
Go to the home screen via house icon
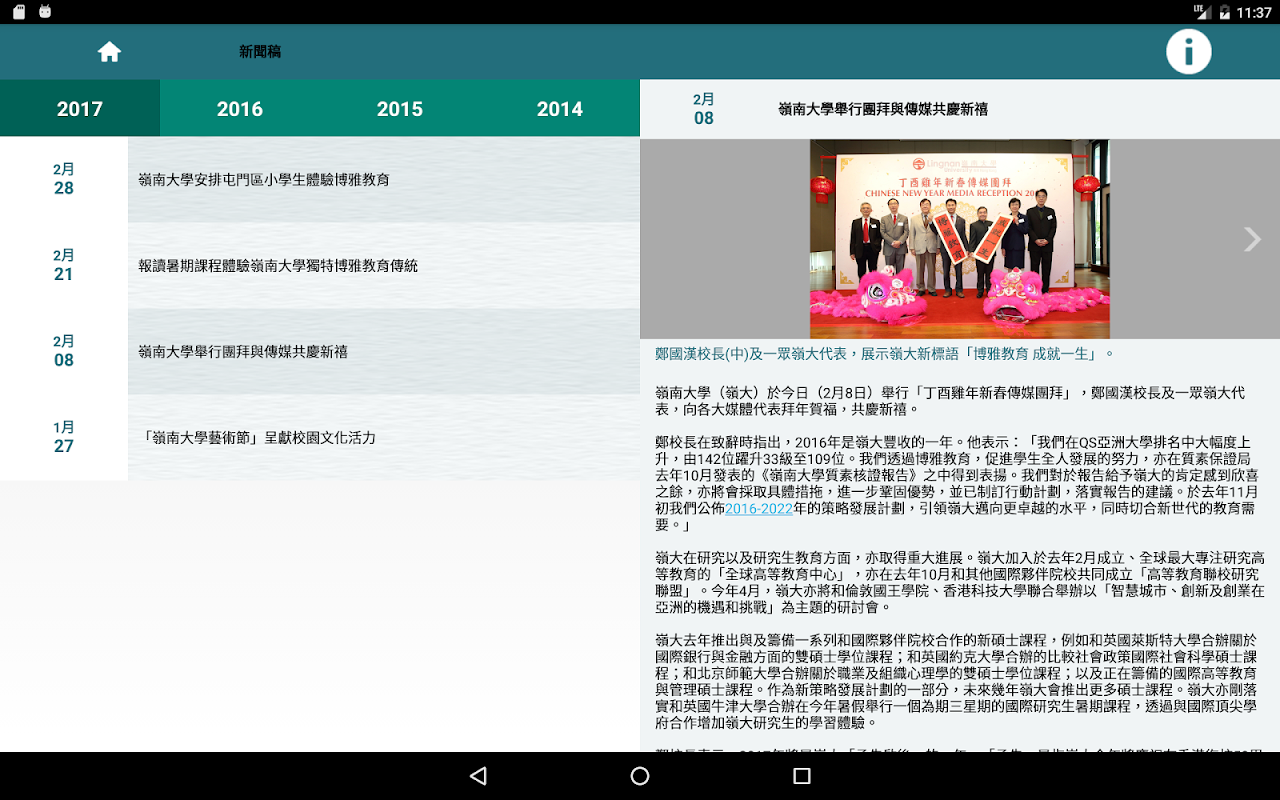point(109,52)
